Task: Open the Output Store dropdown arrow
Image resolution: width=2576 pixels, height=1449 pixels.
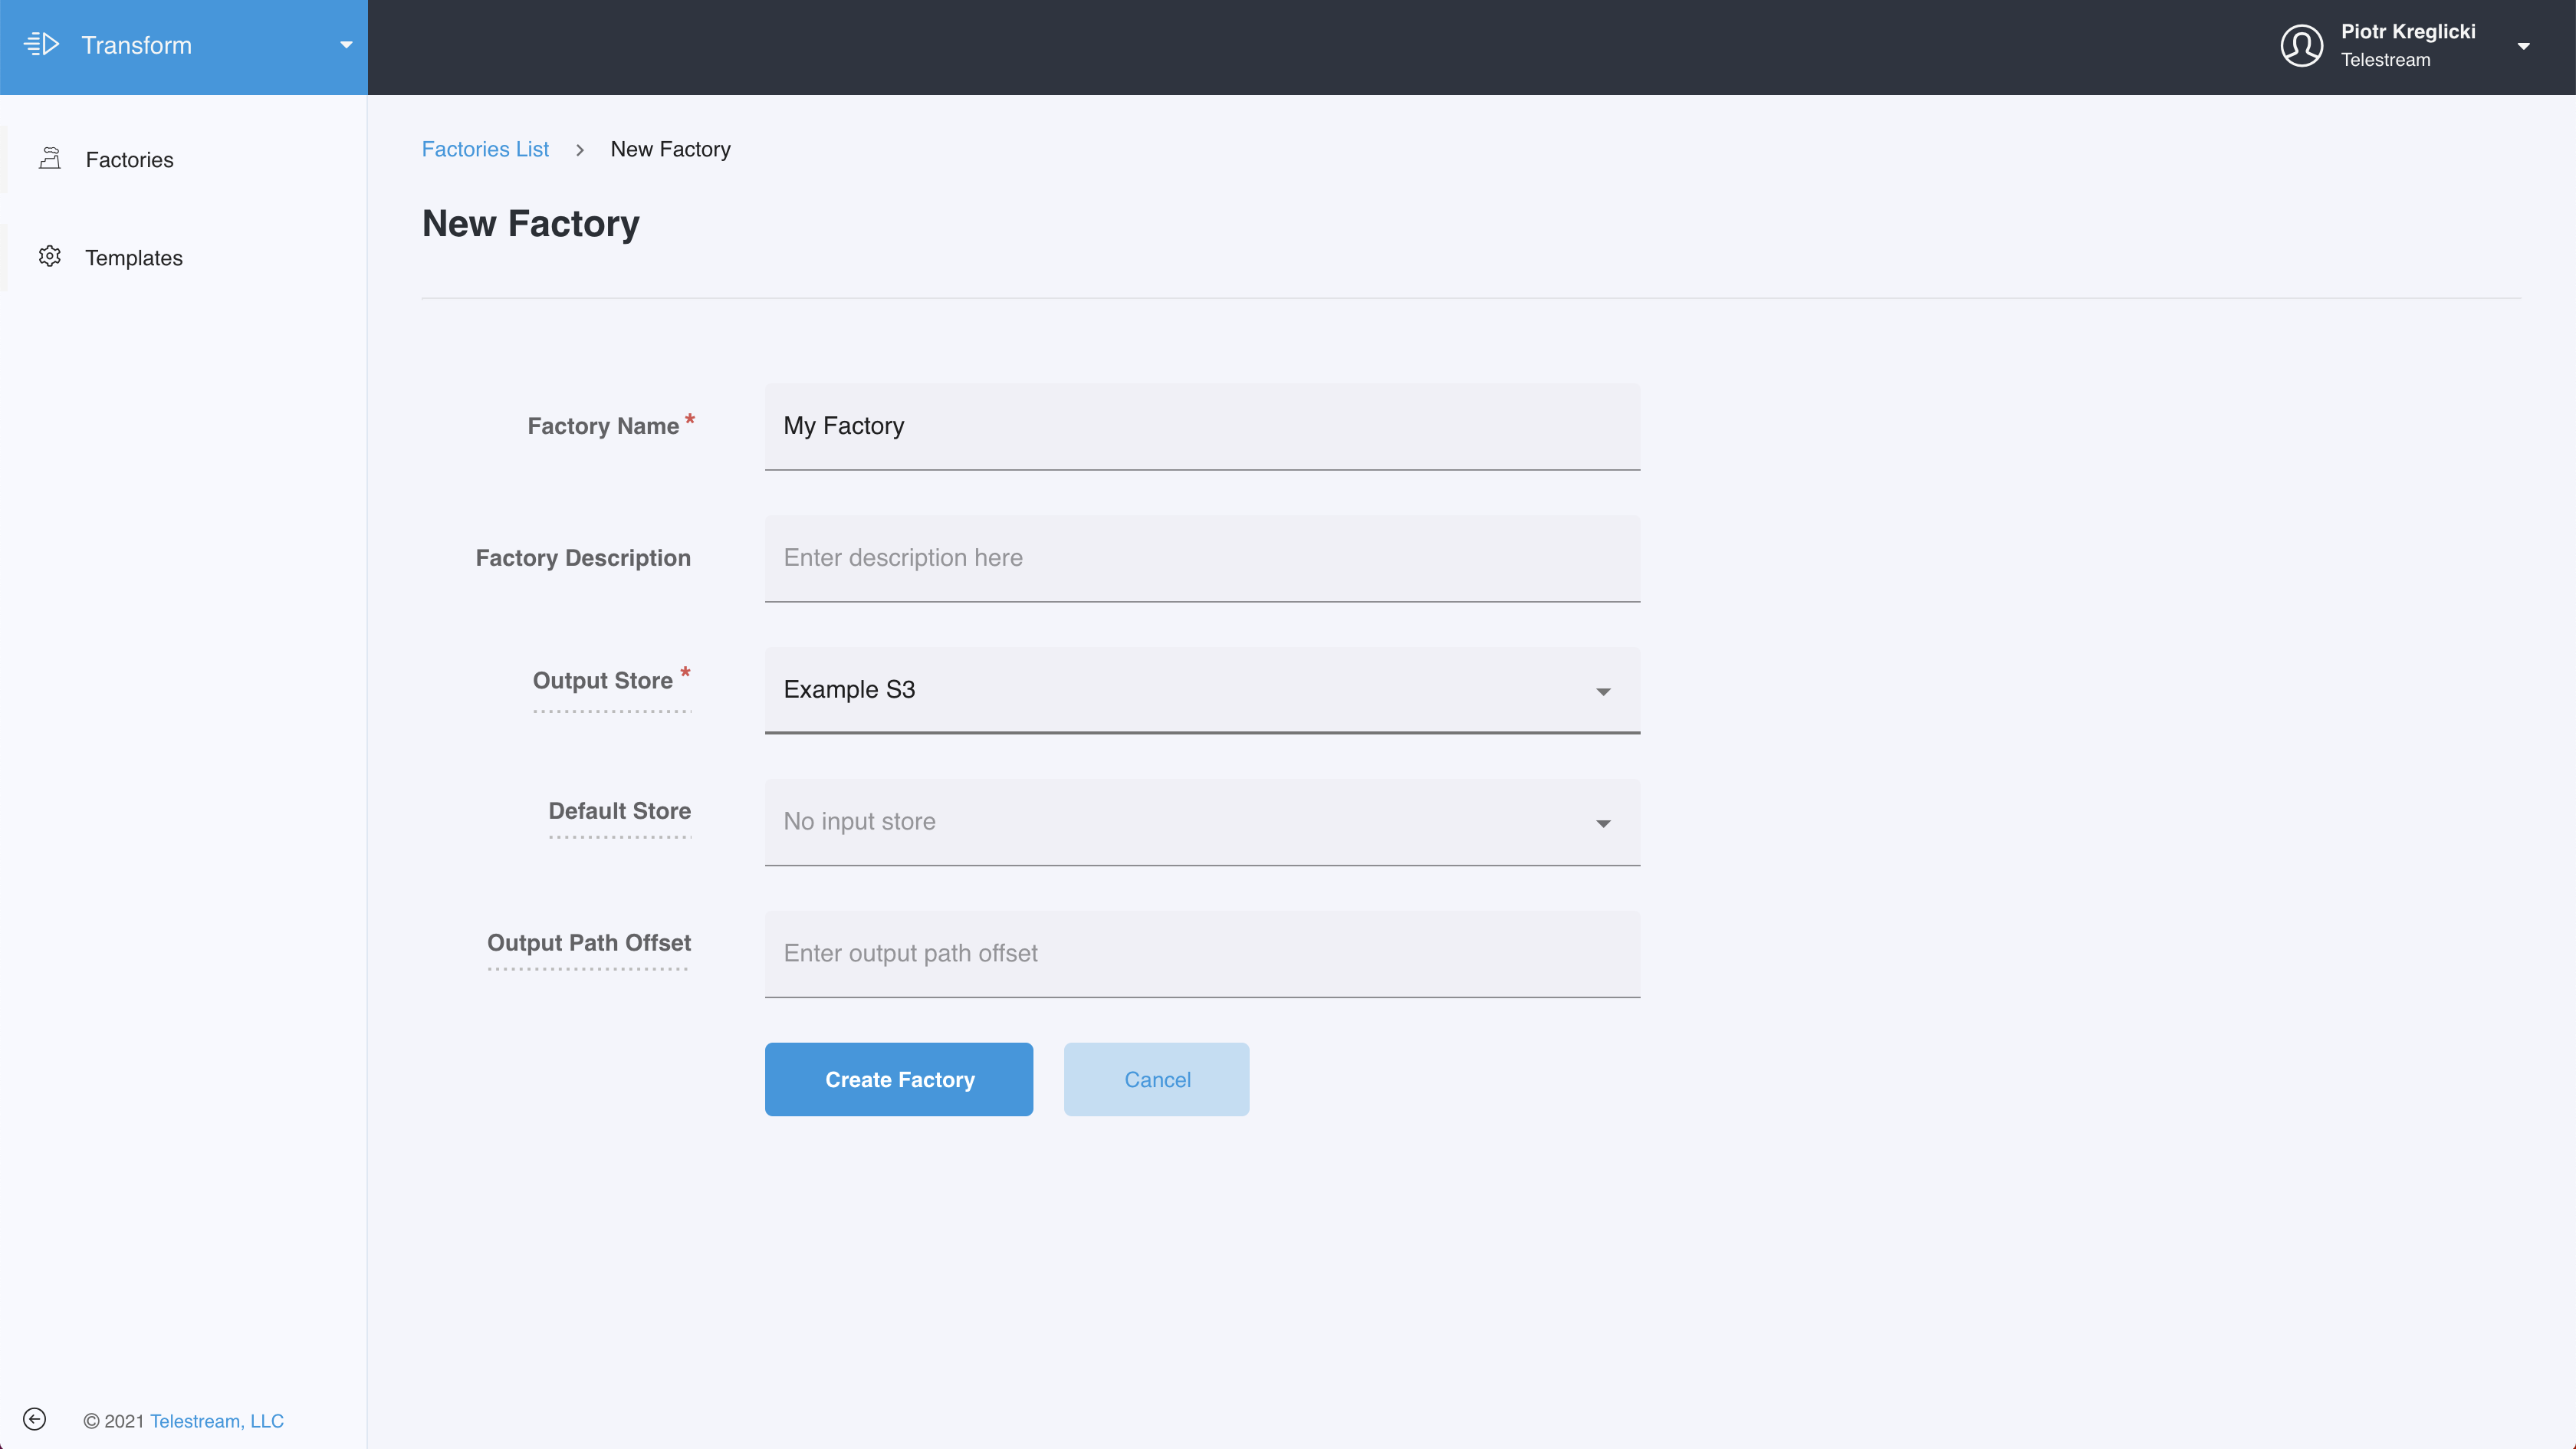Action: [1603, 691]
